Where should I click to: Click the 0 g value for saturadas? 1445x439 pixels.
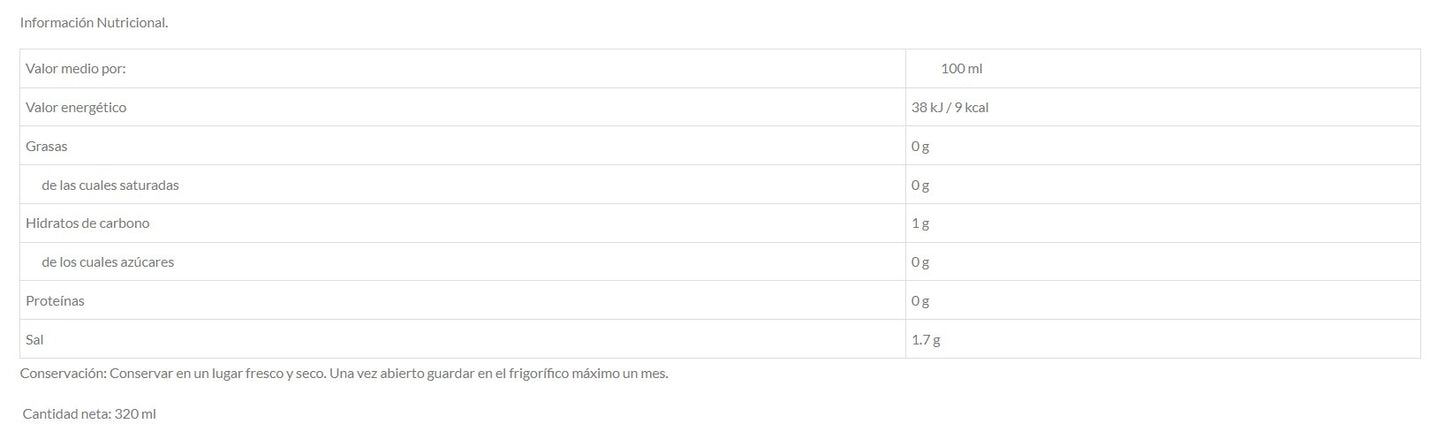point(920,185)
